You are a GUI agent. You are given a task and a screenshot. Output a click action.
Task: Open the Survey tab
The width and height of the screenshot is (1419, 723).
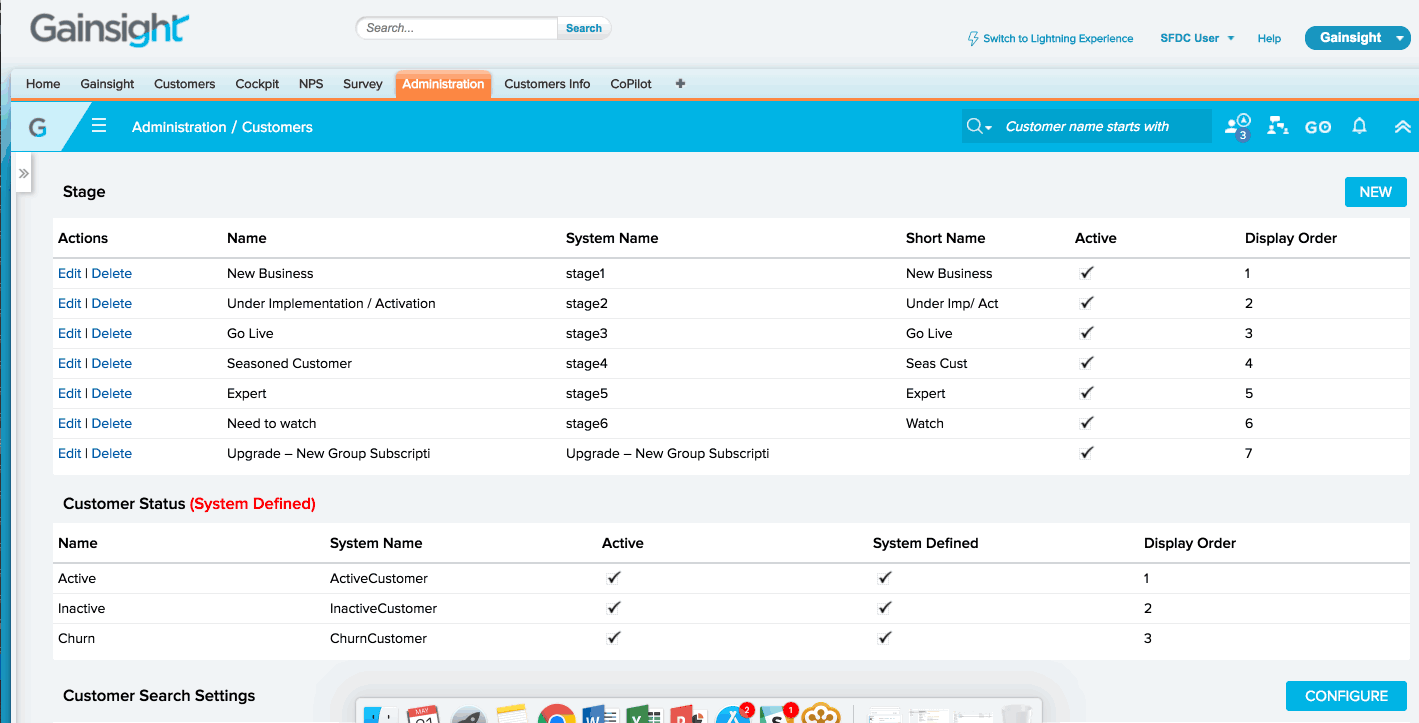(362, 84)
